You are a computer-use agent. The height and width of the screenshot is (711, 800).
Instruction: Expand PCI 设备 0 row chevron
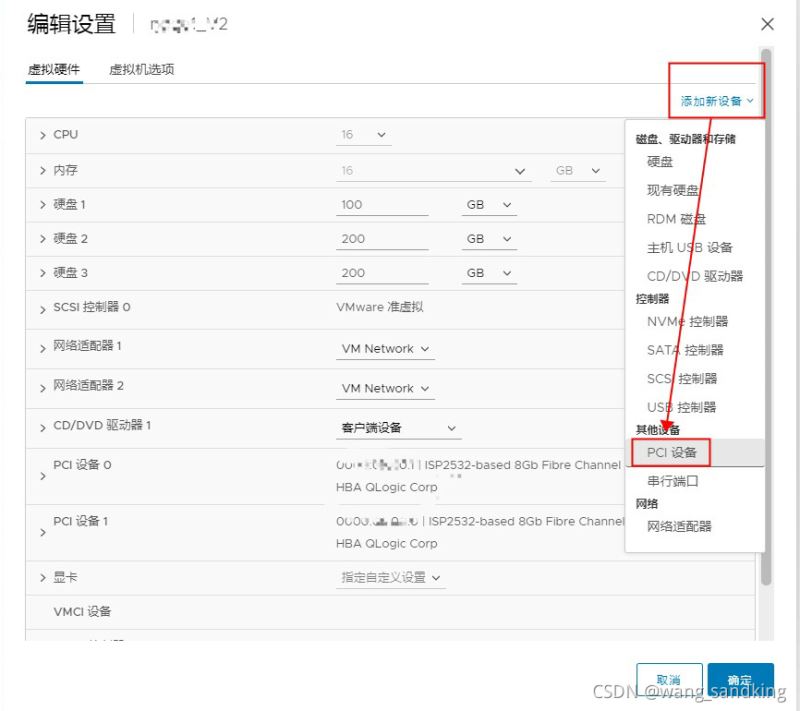[x=43, y=476]
